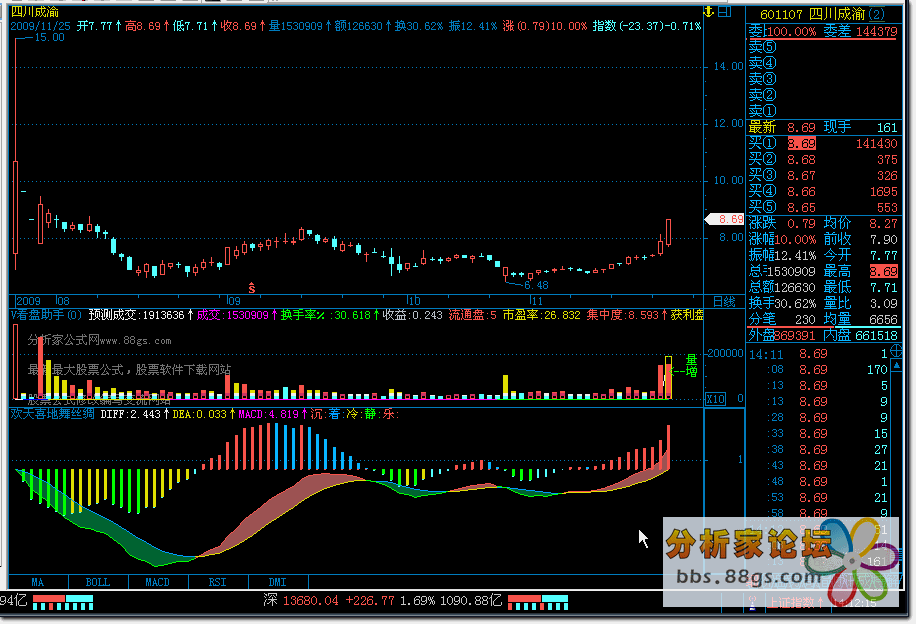Click the 欢天喜地舞丝绸 indicator name
916x624 pixels.
53,412
